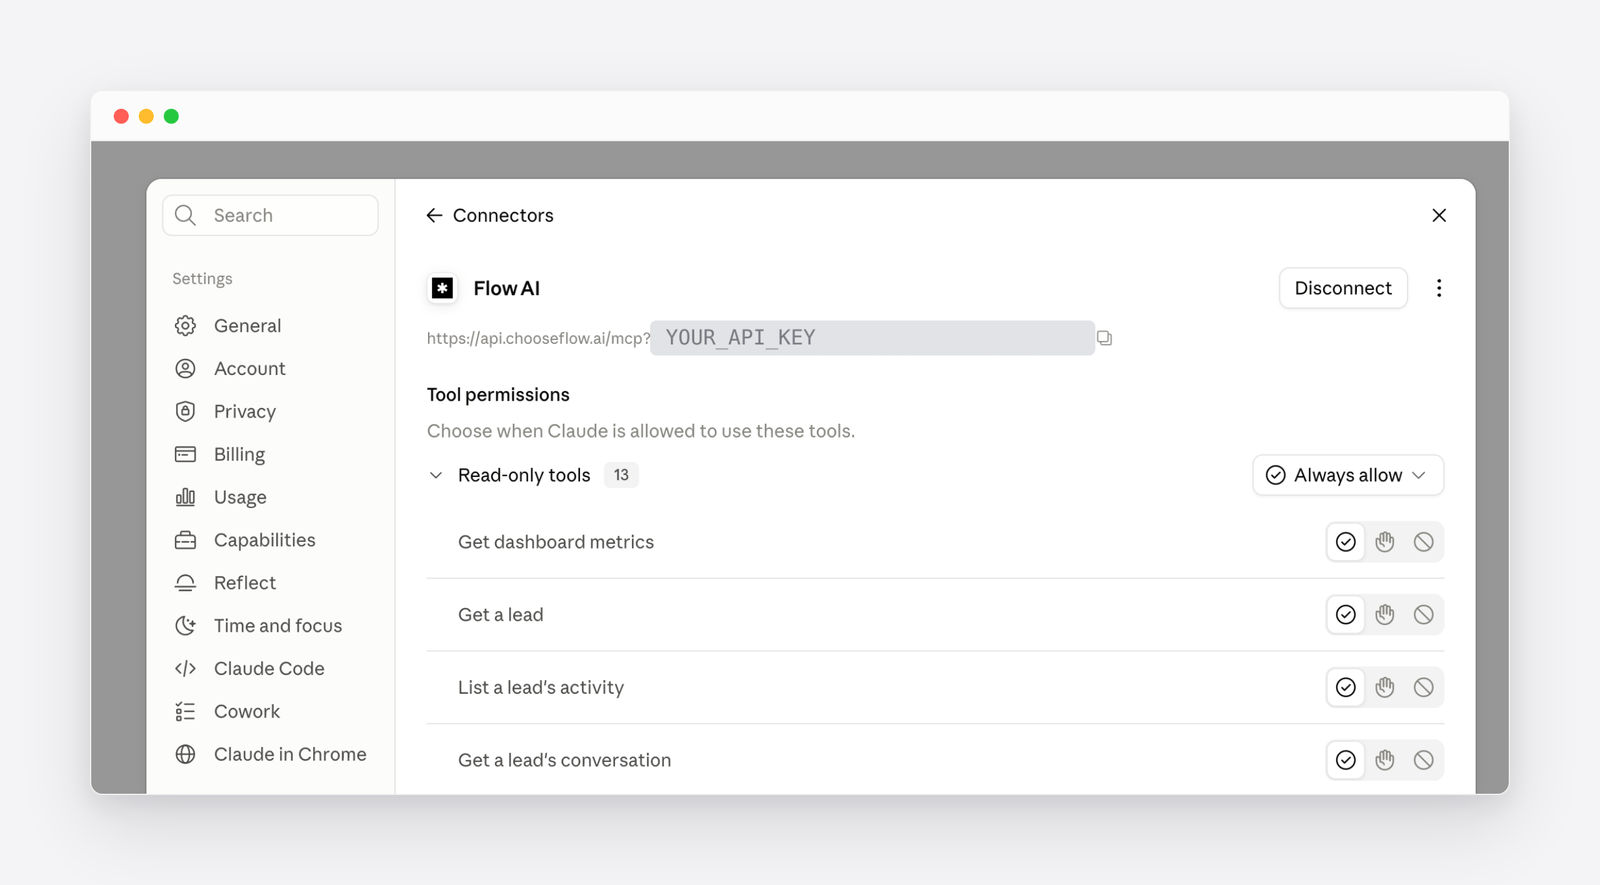
Task: Go back using the Connectors arrow
Action: tap(434, 215)
